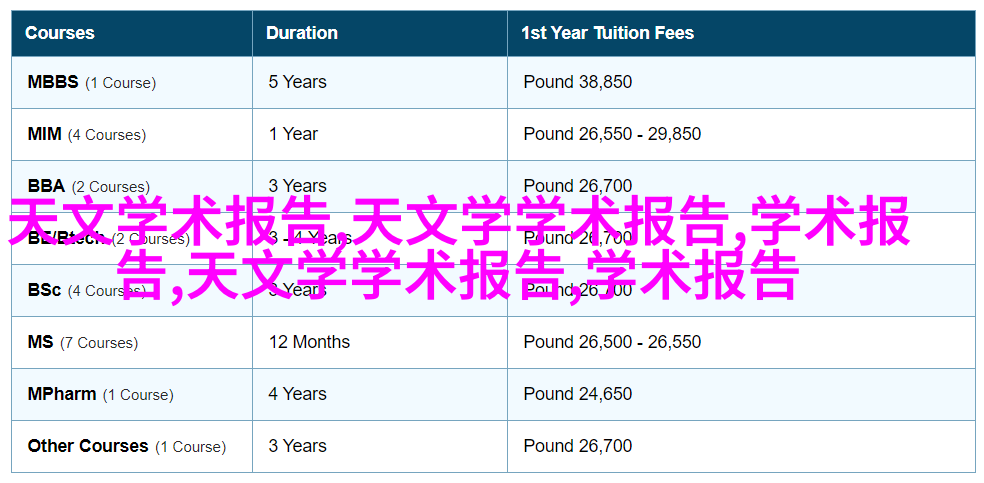Click the 5 Years duration cell
Image resolution: width=984 pixels, height=483 pixels.
(380, 82)
